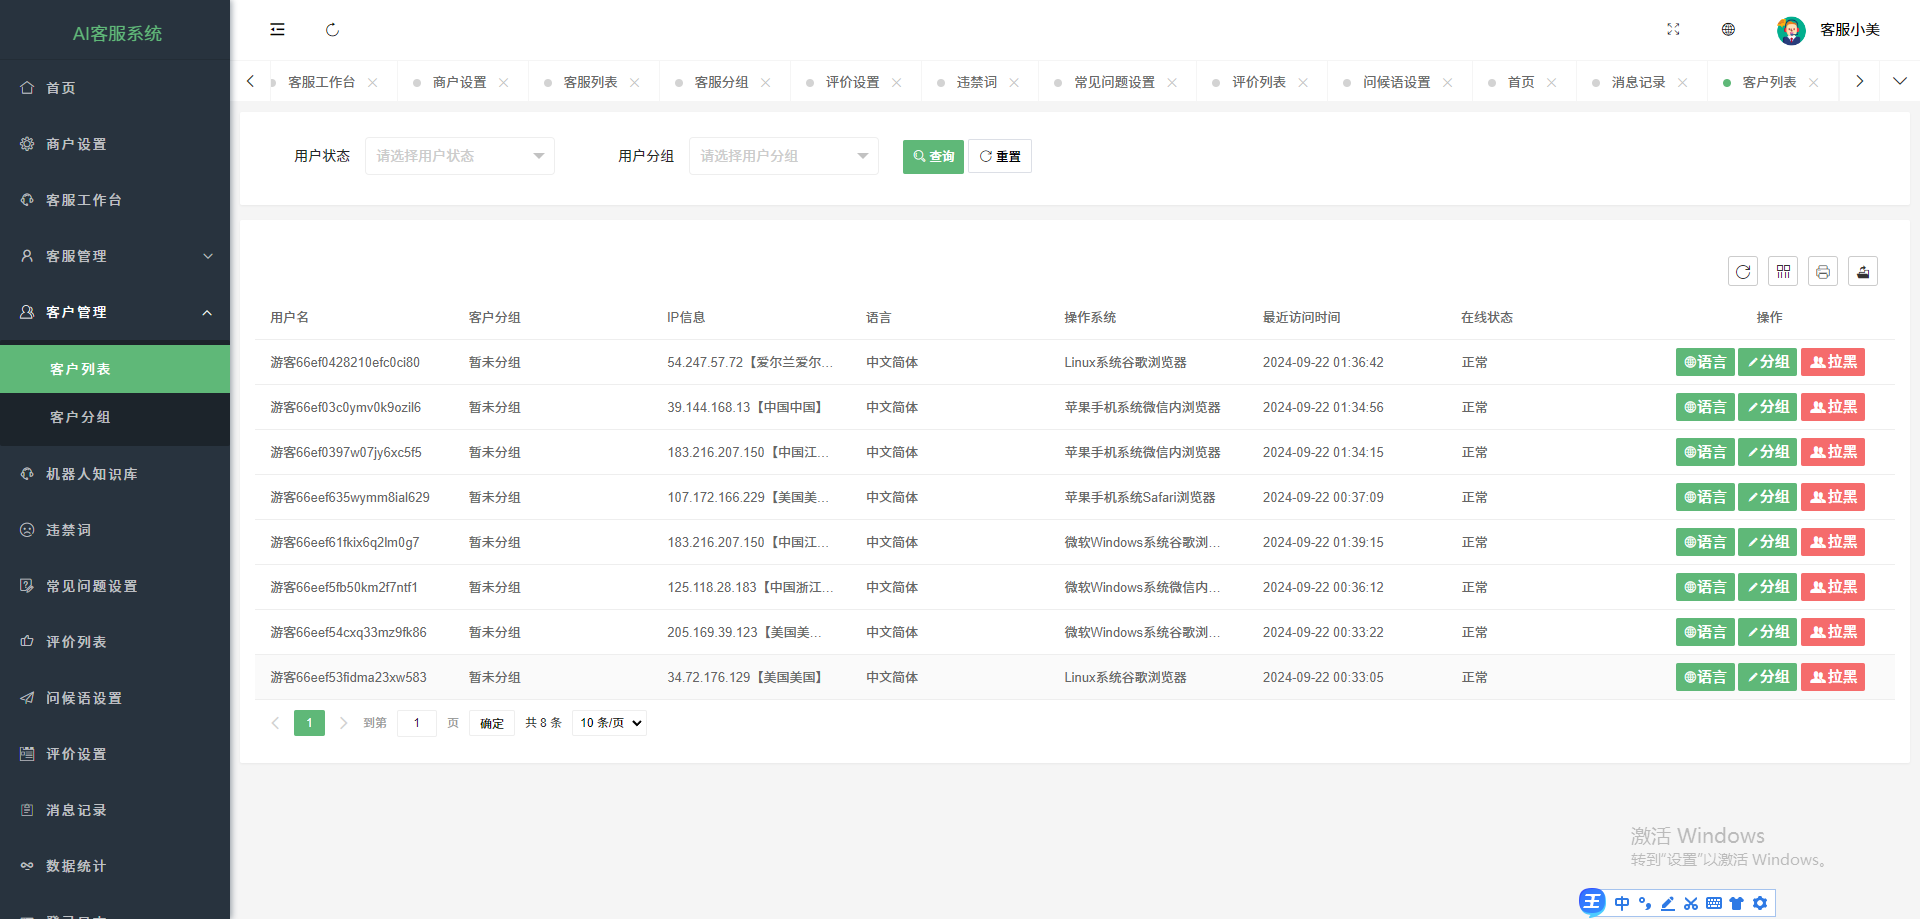Switch to the 首页 tab
Viewport: 1920px width, 919px height.
pos(1521,82)
